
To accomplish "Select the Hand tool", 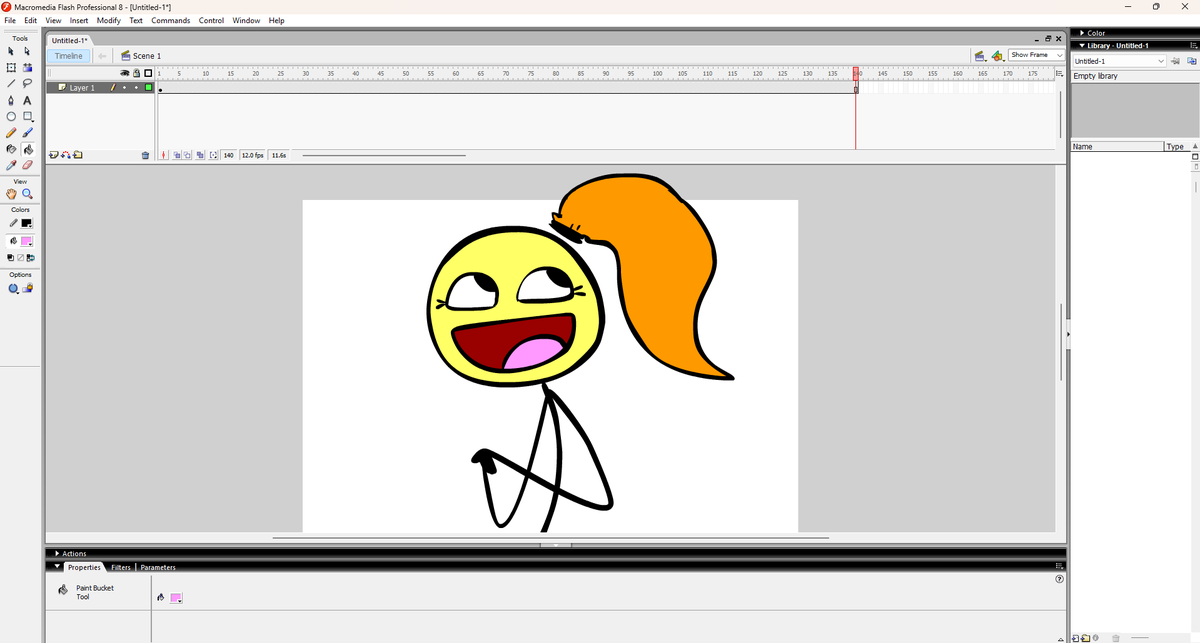I will pyautogui.click(x=11, y=193).
